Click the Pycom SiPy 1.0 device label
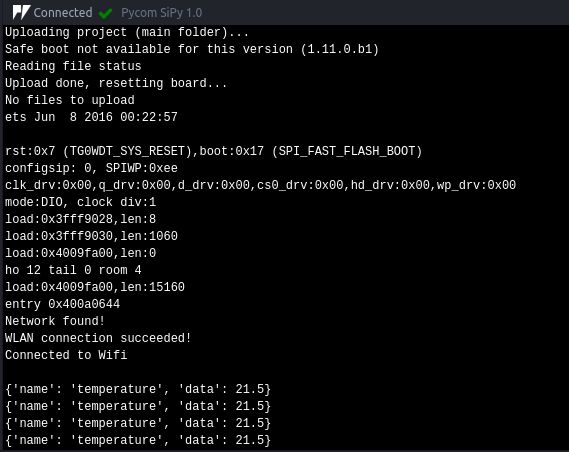This screenshot has height=452, width=569. click(x=161, y=13)
